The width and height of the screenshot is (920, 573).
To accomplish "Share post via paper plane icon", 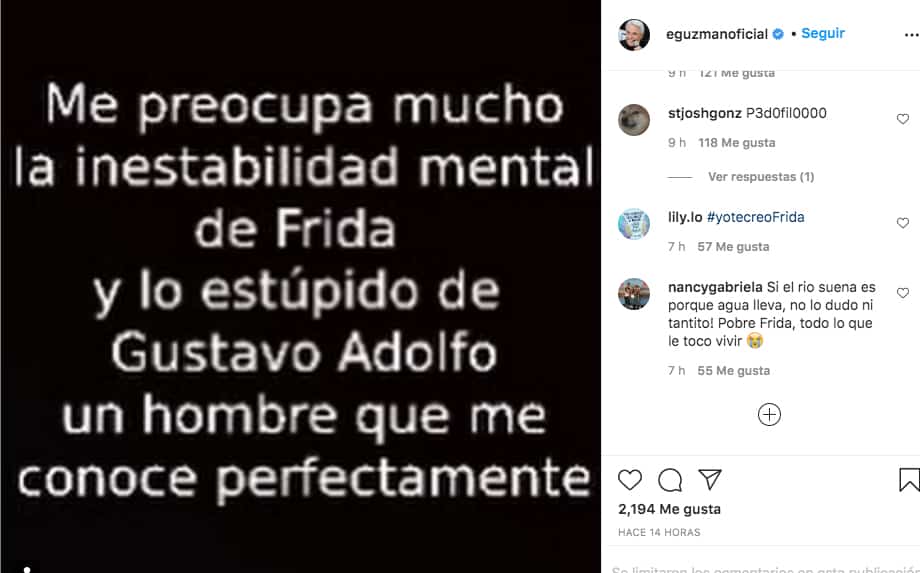I will 710,480.
